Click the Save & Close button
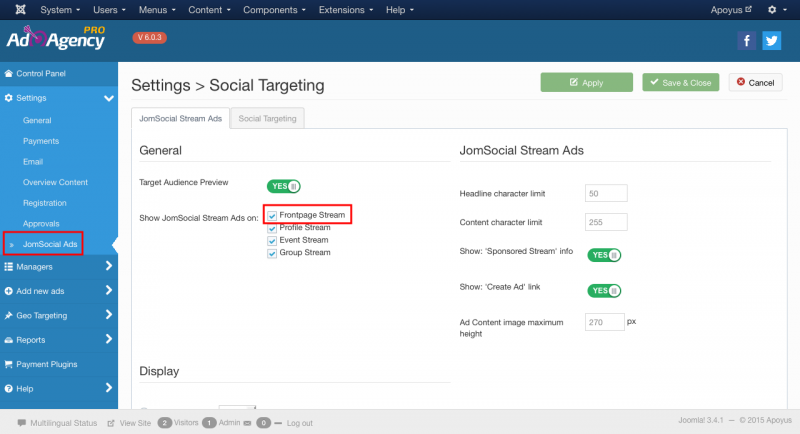The width and height of the screenshot is (800, 434). 681,83
